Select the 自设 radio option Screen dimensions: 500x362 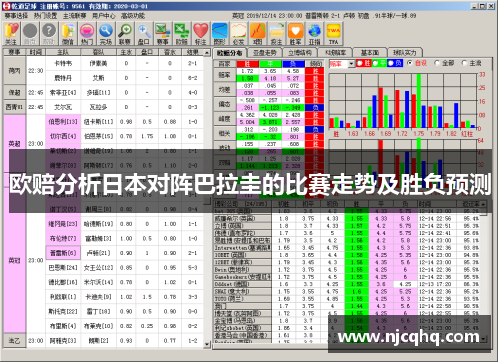(x=410, y=63)
